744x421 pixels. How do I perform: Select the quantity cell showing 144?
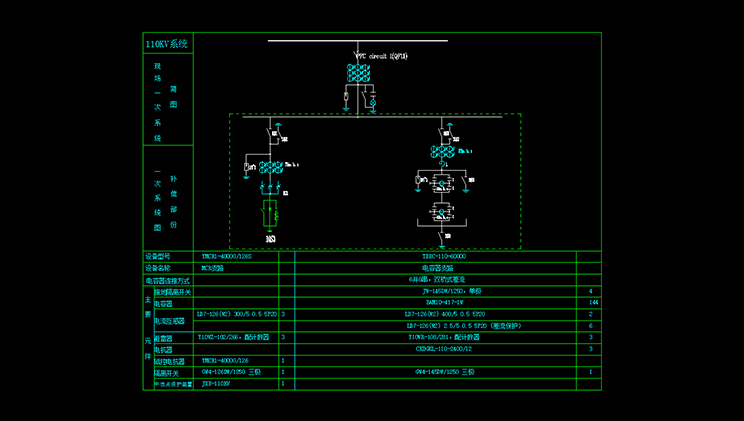point(593,301)
